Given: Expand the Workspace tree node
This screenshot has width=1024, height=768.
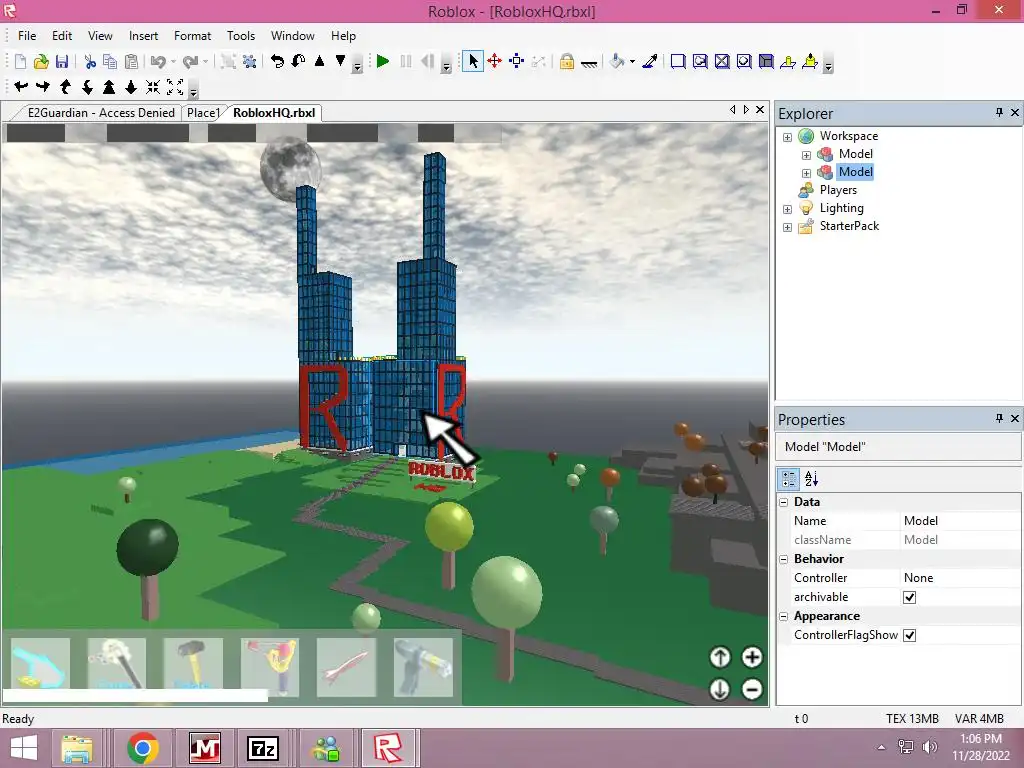Looking at the screenshot, I should click(788, 137).
